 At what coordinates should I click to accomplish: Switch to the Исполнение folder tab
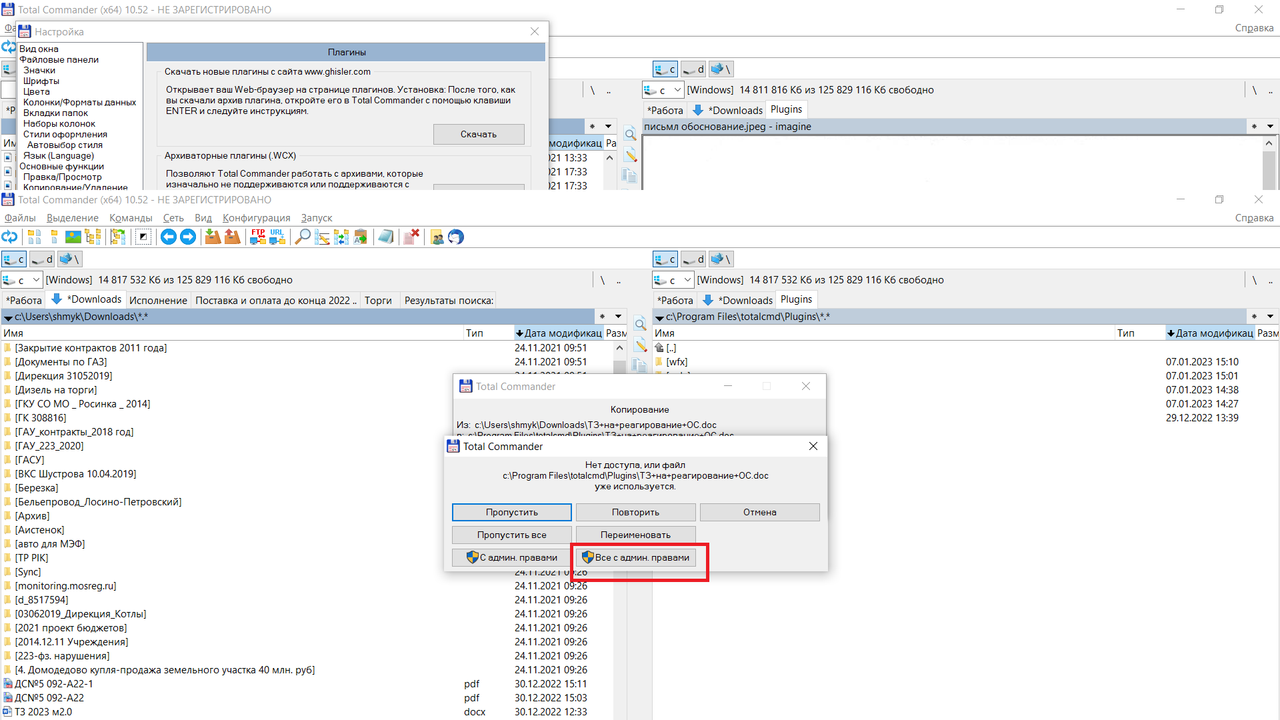(158, 300)
